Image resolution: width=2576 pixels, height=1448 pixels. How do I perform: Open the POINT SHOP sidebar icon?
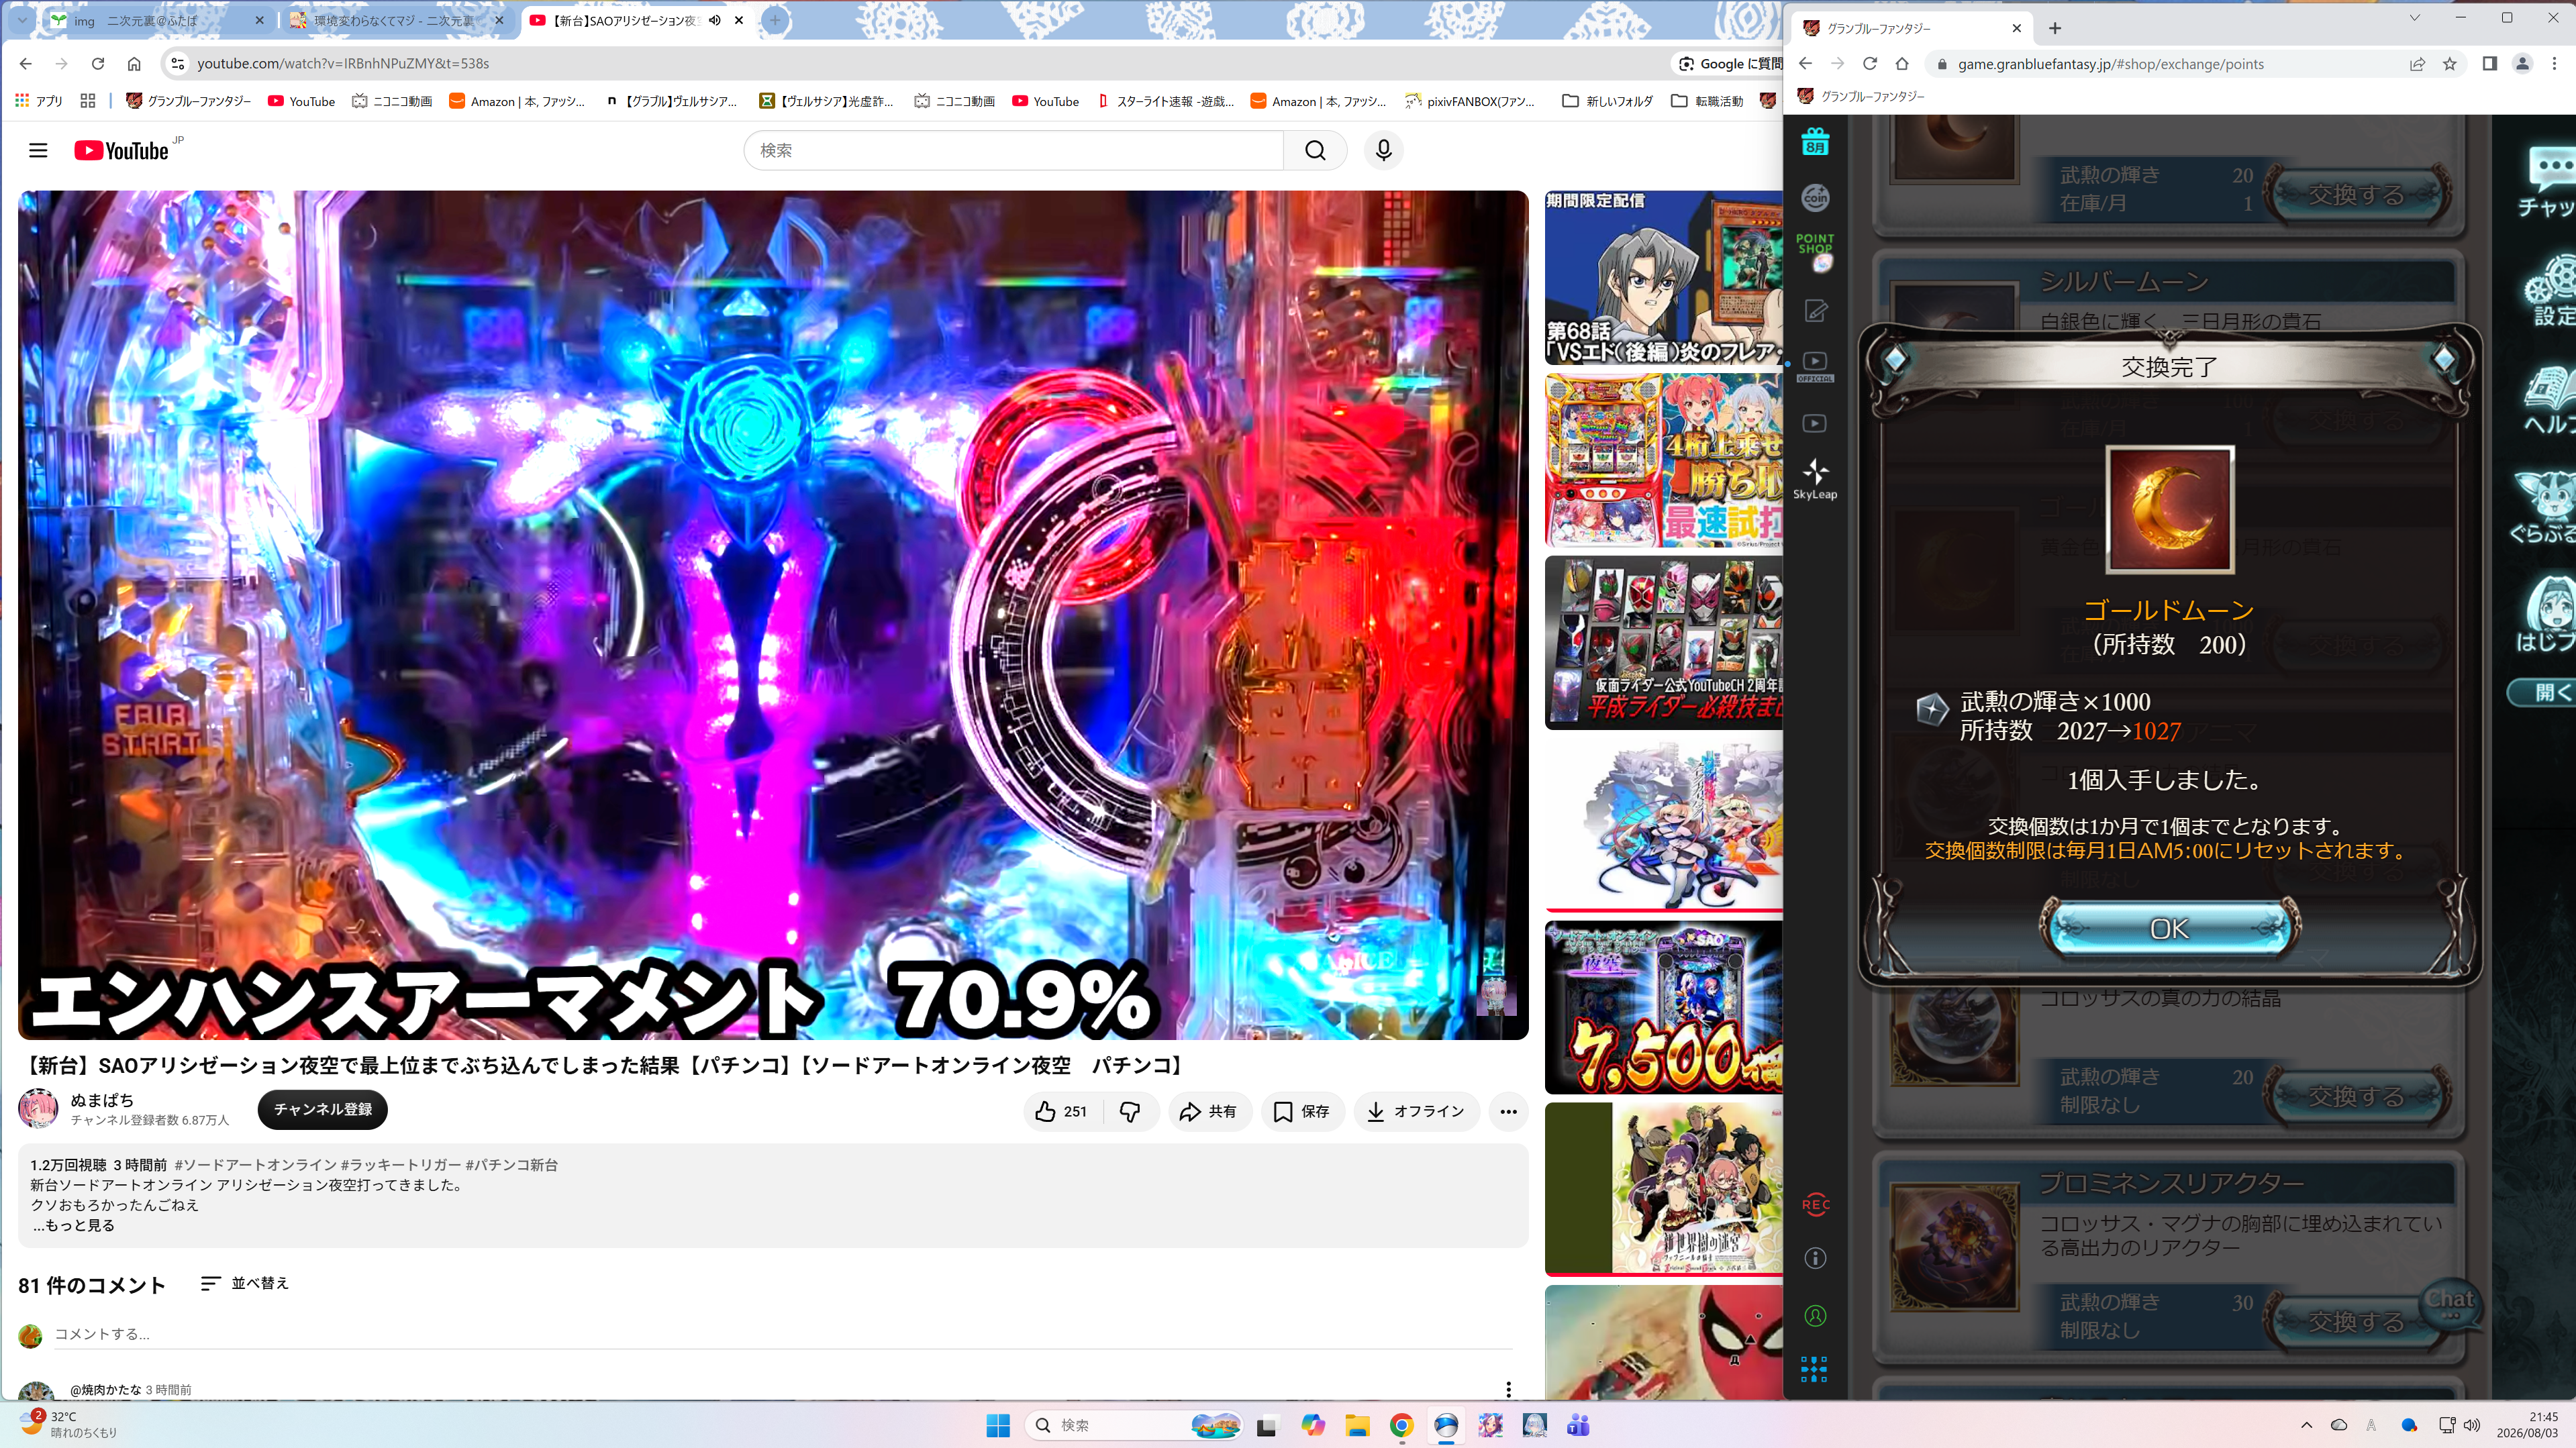coord(1815,252)
